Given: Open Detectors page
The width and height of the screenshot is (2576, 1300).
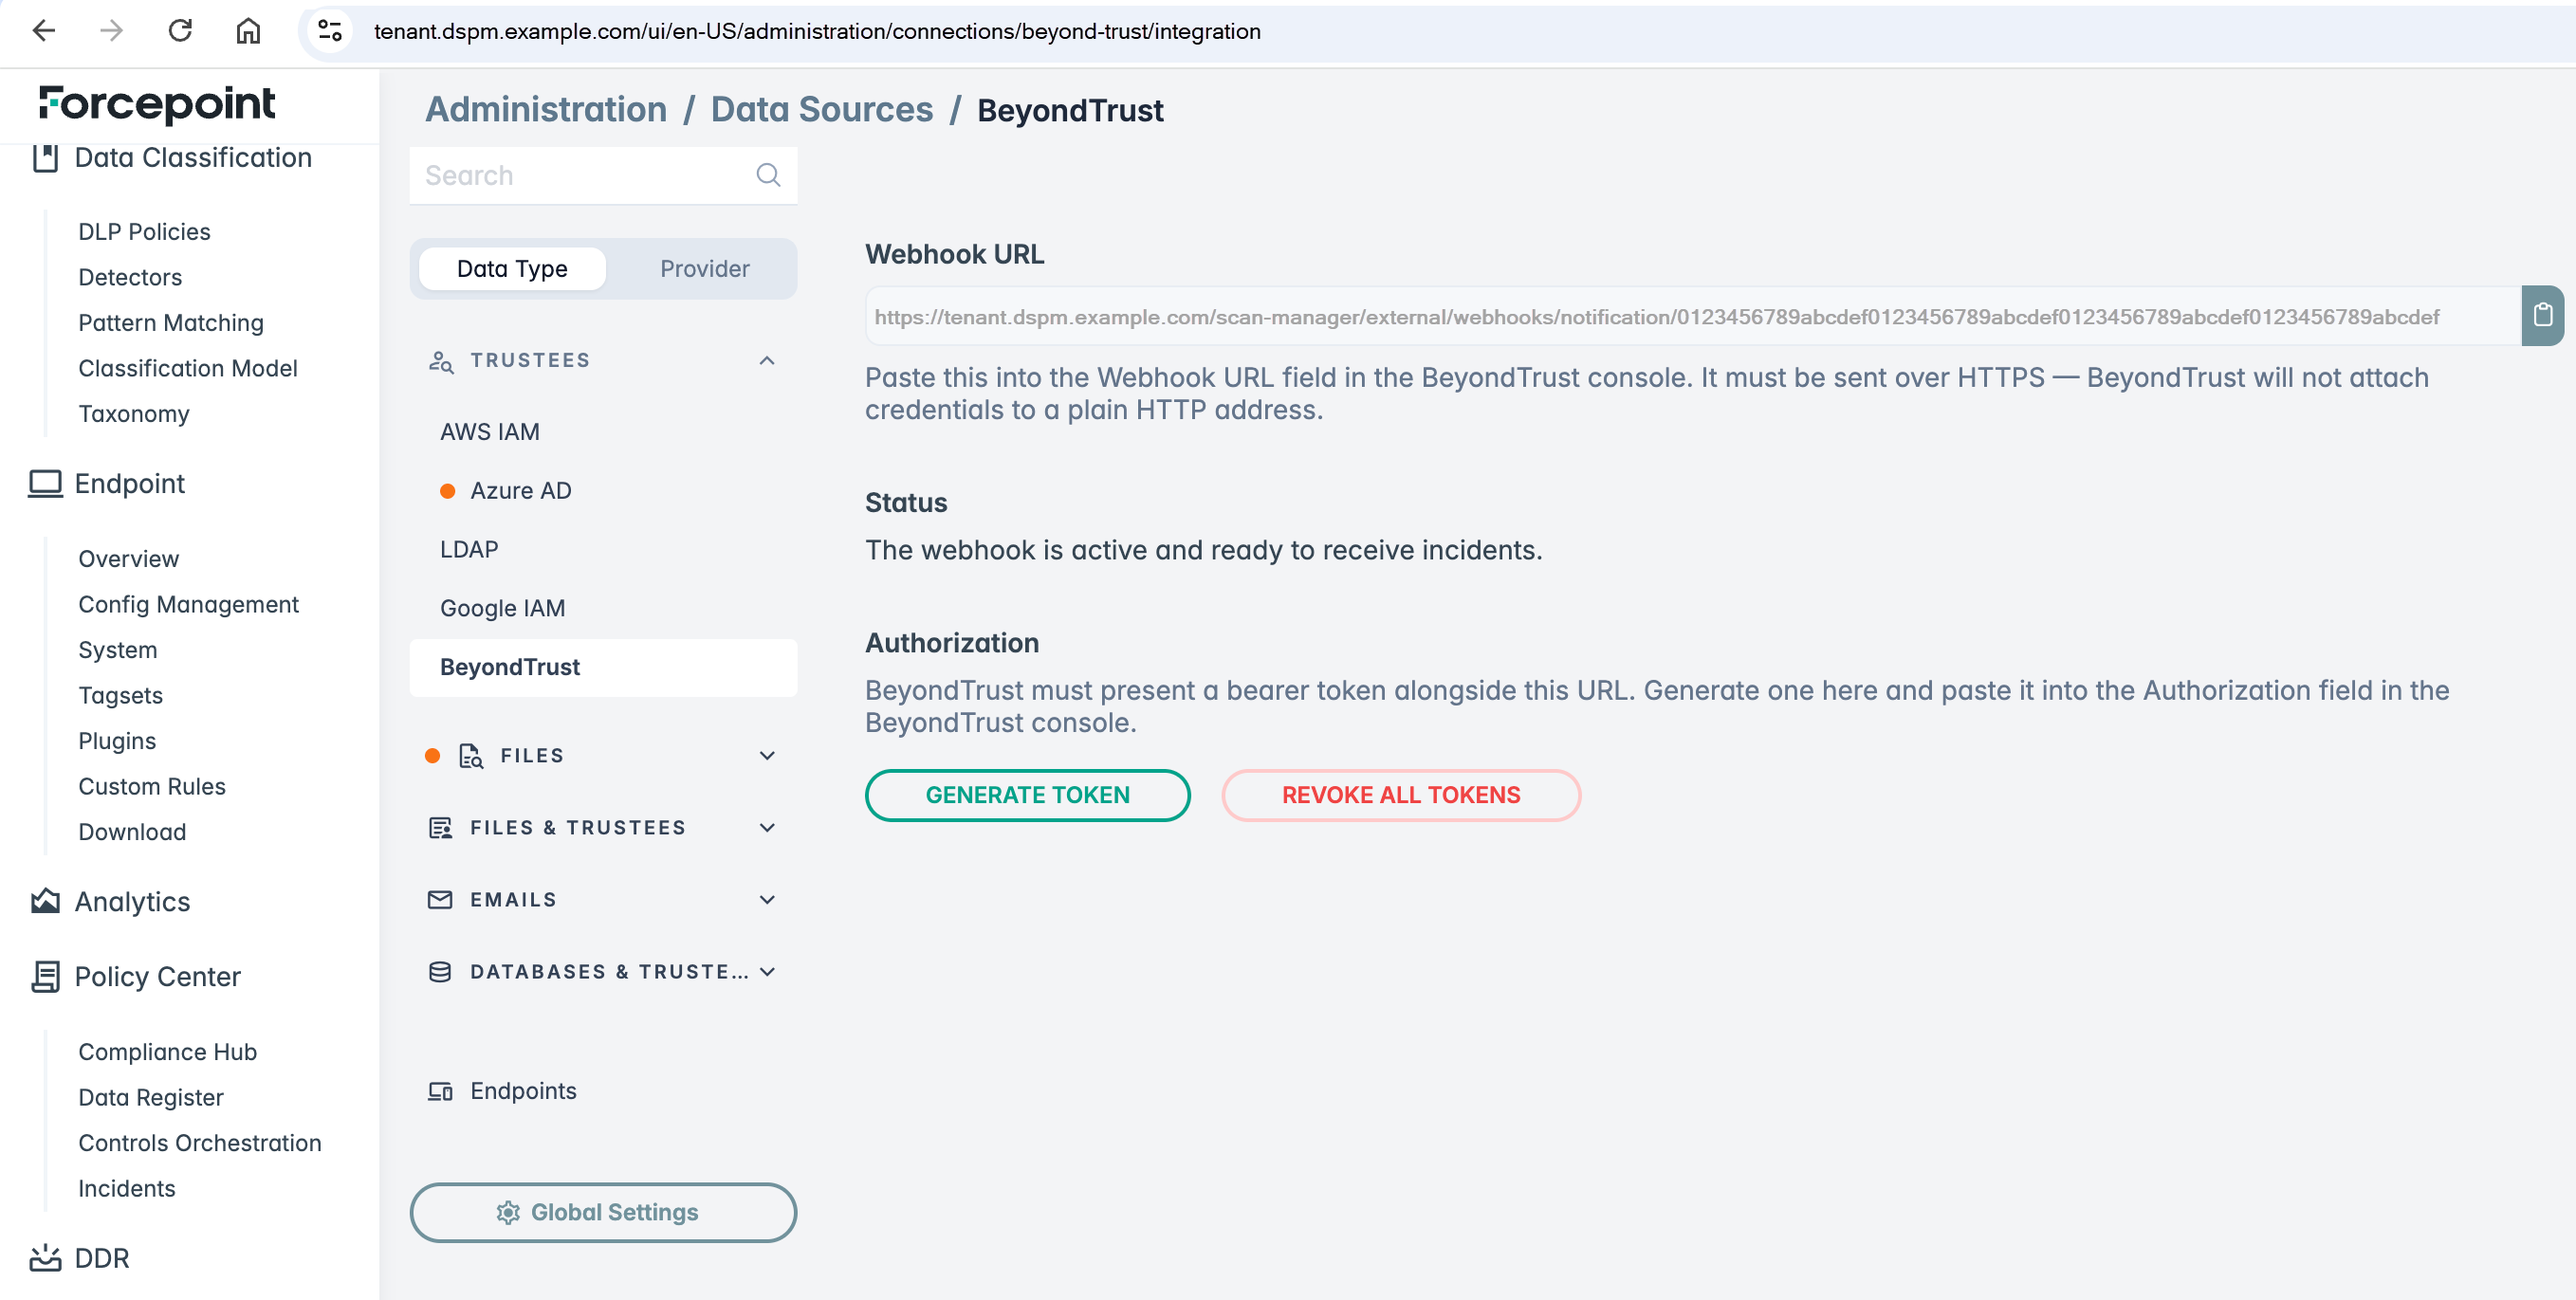Looking at the screenshot, I should click(x=130, y=277).
